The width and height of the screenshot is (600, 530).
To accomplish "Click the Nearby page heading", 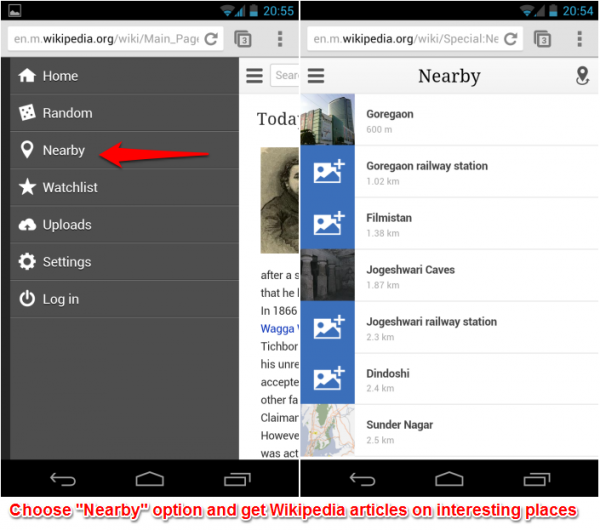I will 449,76.
